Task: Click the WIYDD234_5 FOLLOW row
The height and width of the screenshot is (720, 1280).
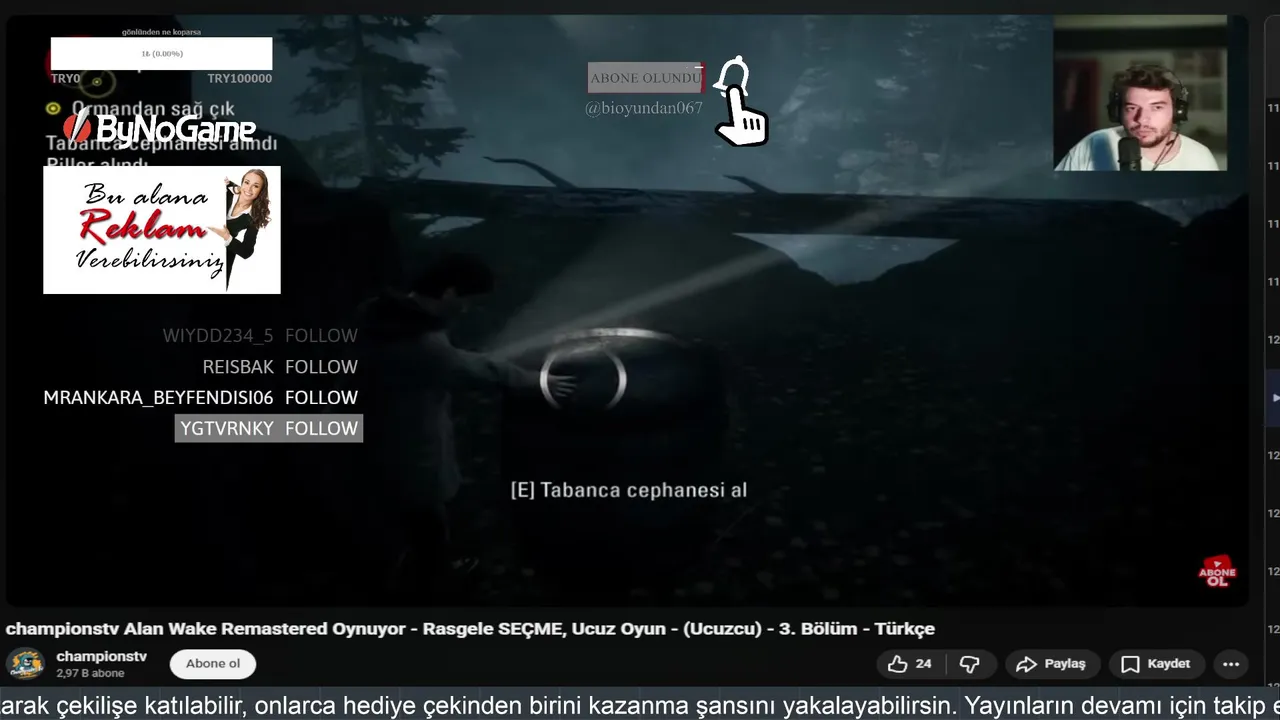Action: [x=260, y=335]
